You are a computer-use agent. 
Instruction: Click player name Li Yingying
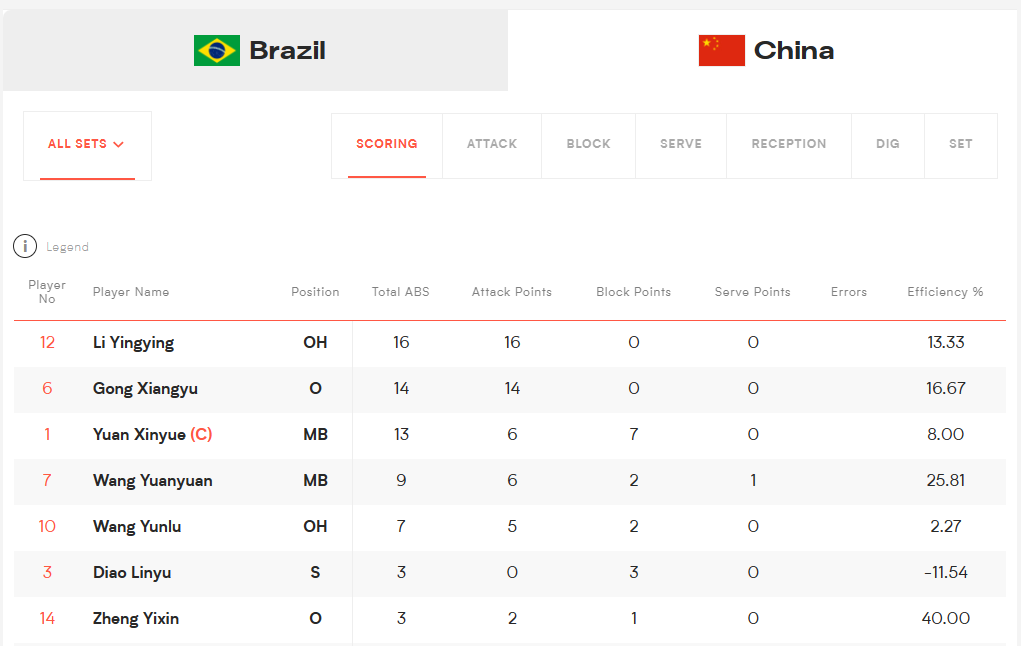133,343
